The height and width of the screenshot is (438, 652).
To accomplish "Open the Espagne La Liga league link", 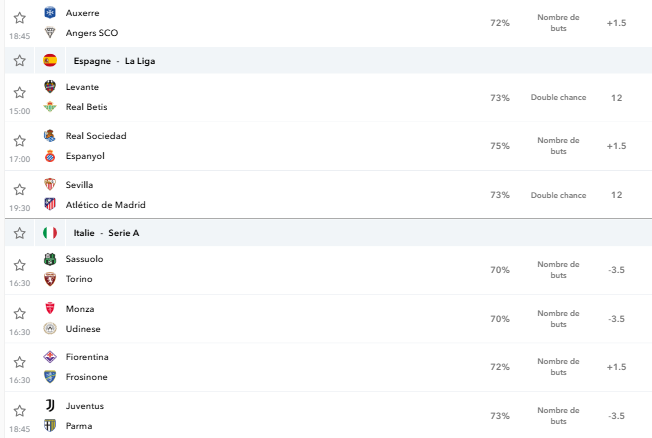I will pyautogui.click(x=114, y=61).
